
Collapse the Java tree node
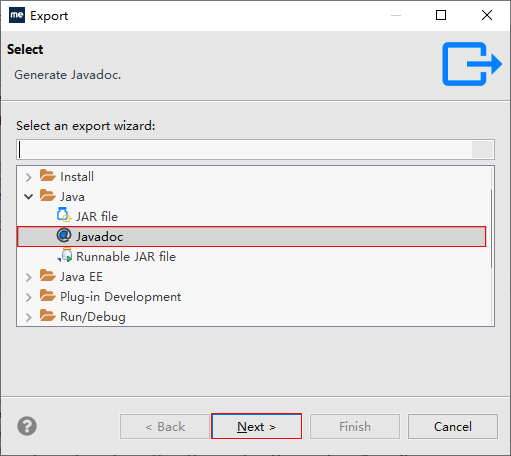tap(29, 197)
